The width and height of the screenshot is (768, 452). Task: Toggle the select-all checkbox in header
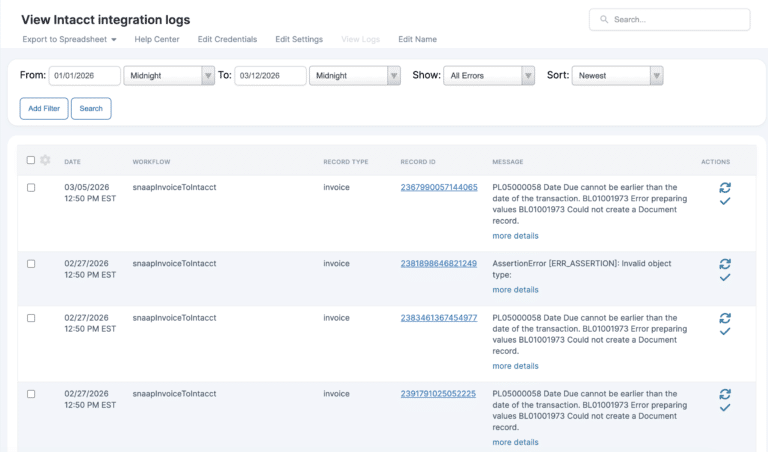coord(31,161)
